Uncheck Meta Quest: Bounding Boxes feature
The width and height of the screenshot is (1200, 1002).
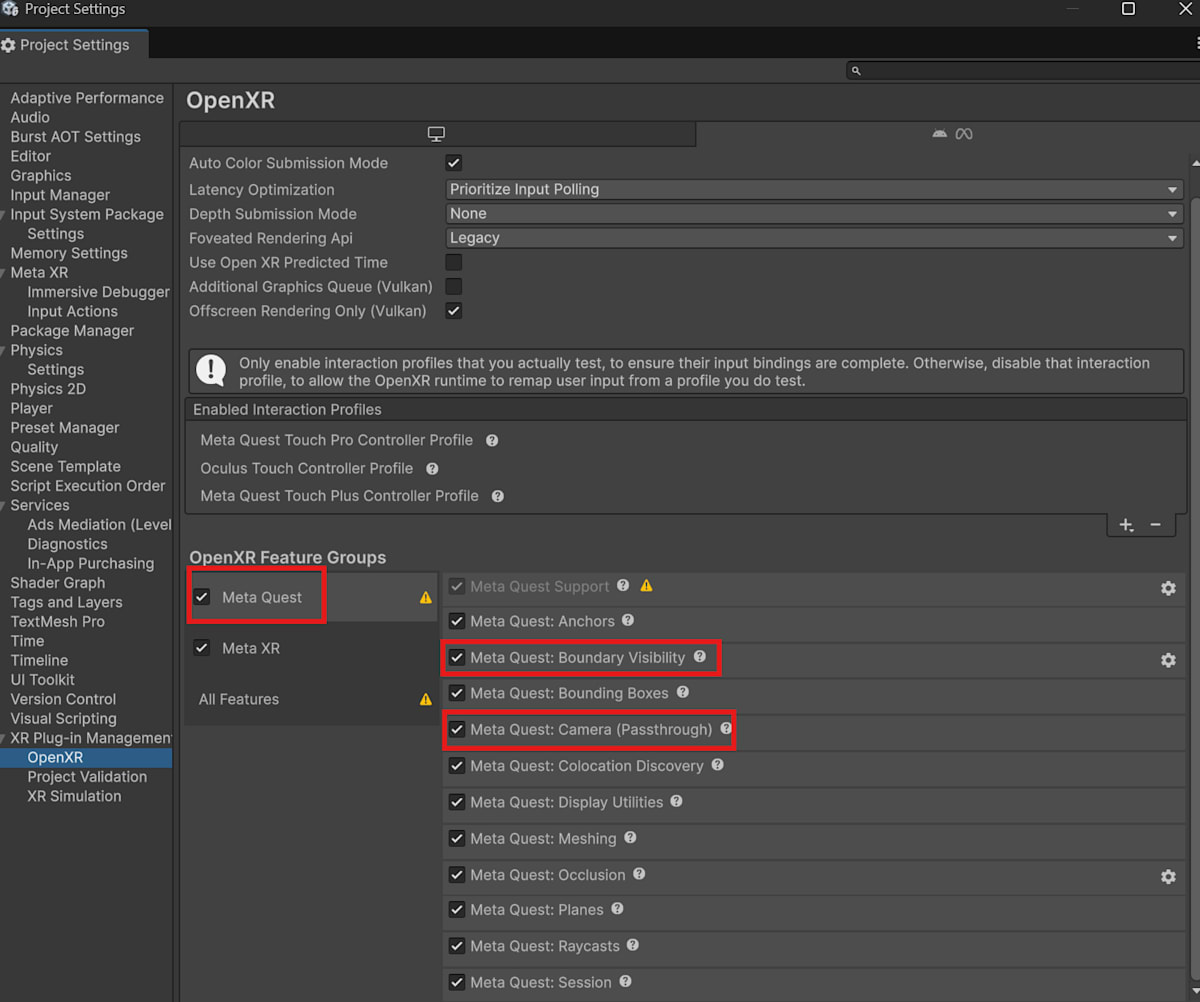pyautogui.click(x=457, y=693)
